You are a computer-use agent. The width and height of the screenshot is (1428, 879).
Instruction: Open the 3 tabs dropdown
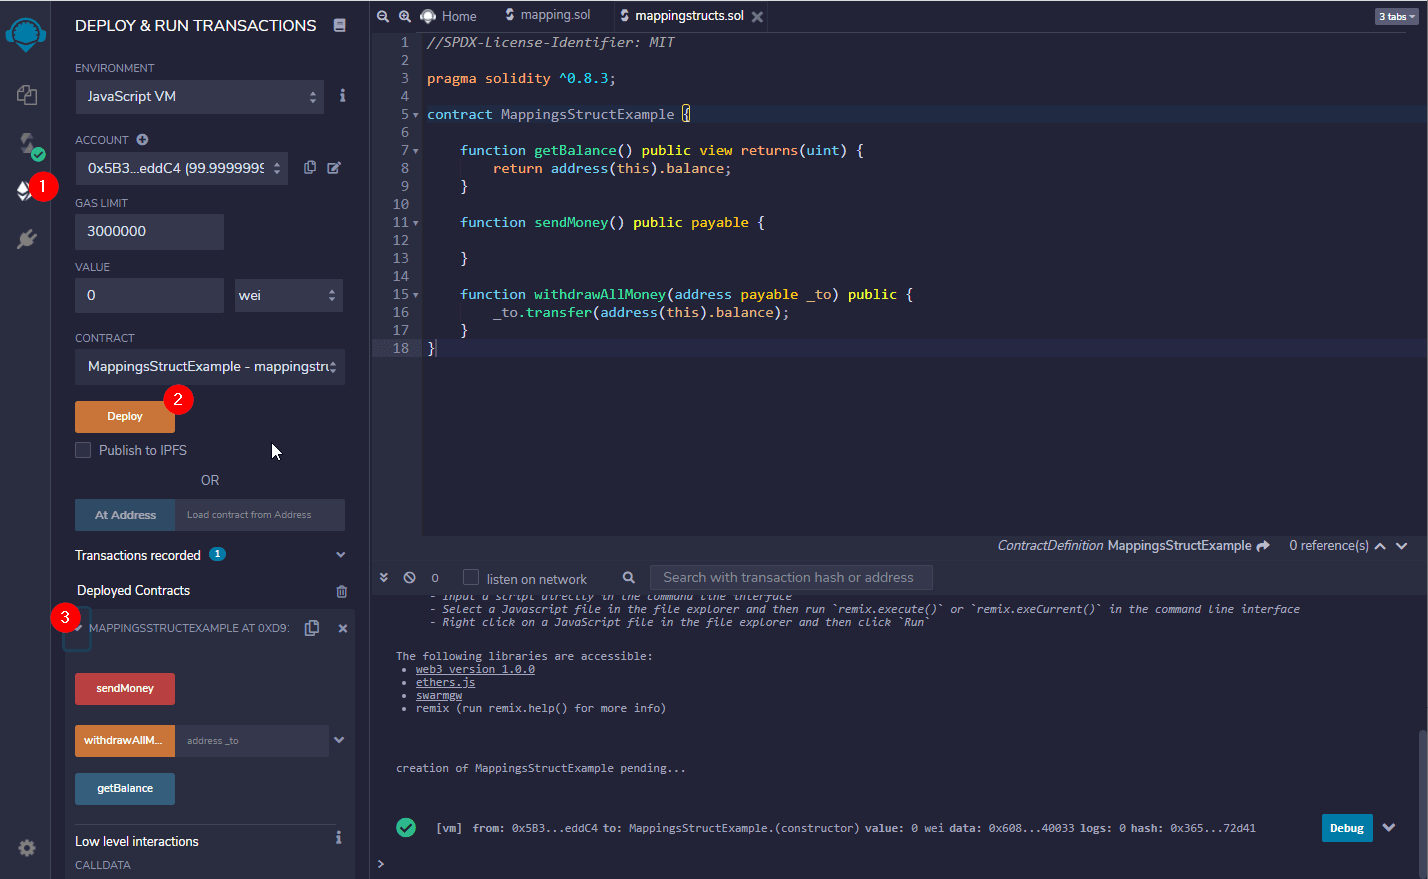tap(1397, 16)
